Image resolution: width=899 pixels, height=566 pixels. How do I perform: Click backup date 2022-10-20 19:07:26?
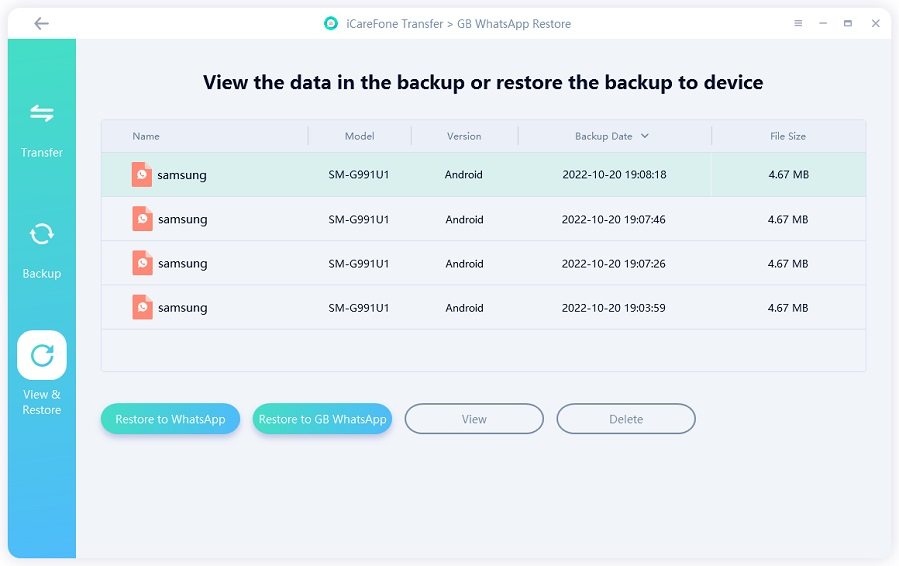click(613, 263)
